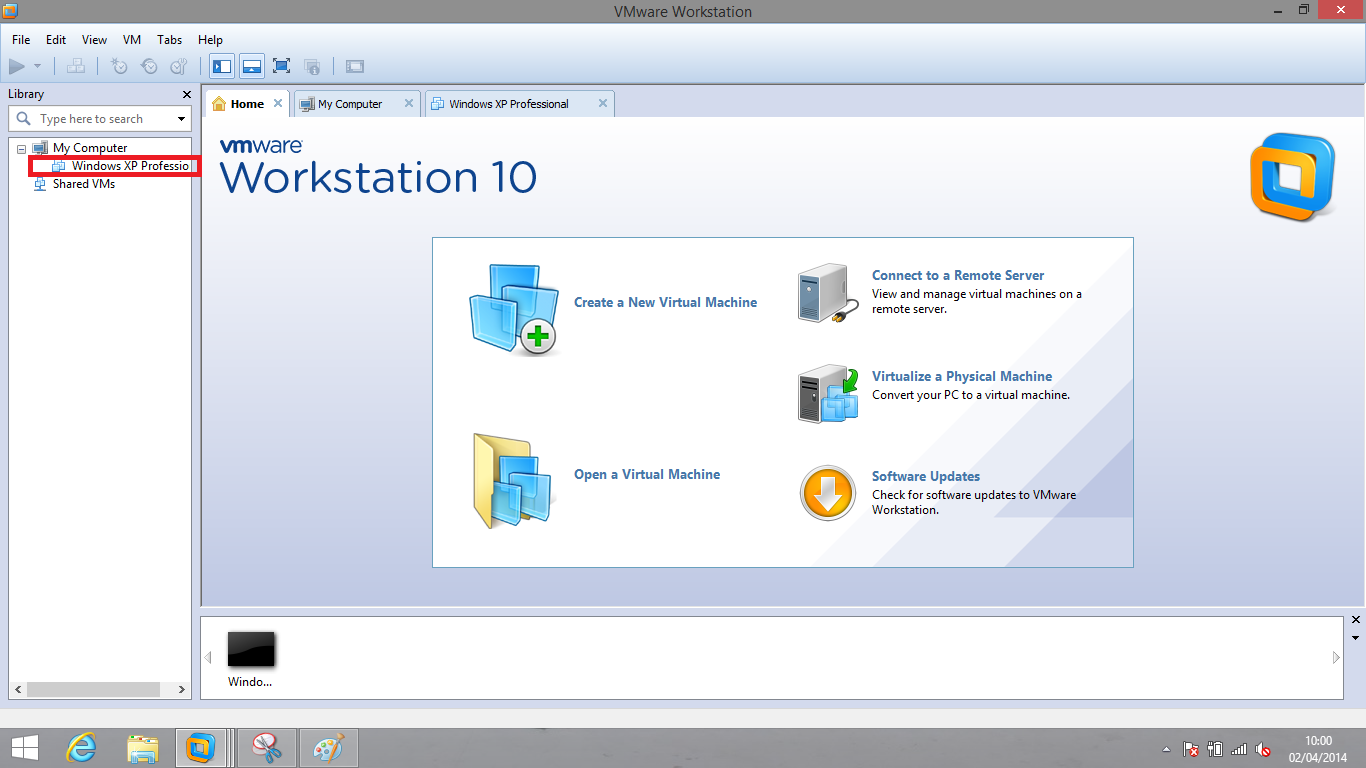This screenshot has width=1366, height=768.
Task: Switch to the Windows XP Professional tab
Action: click(x=509, y=104)
